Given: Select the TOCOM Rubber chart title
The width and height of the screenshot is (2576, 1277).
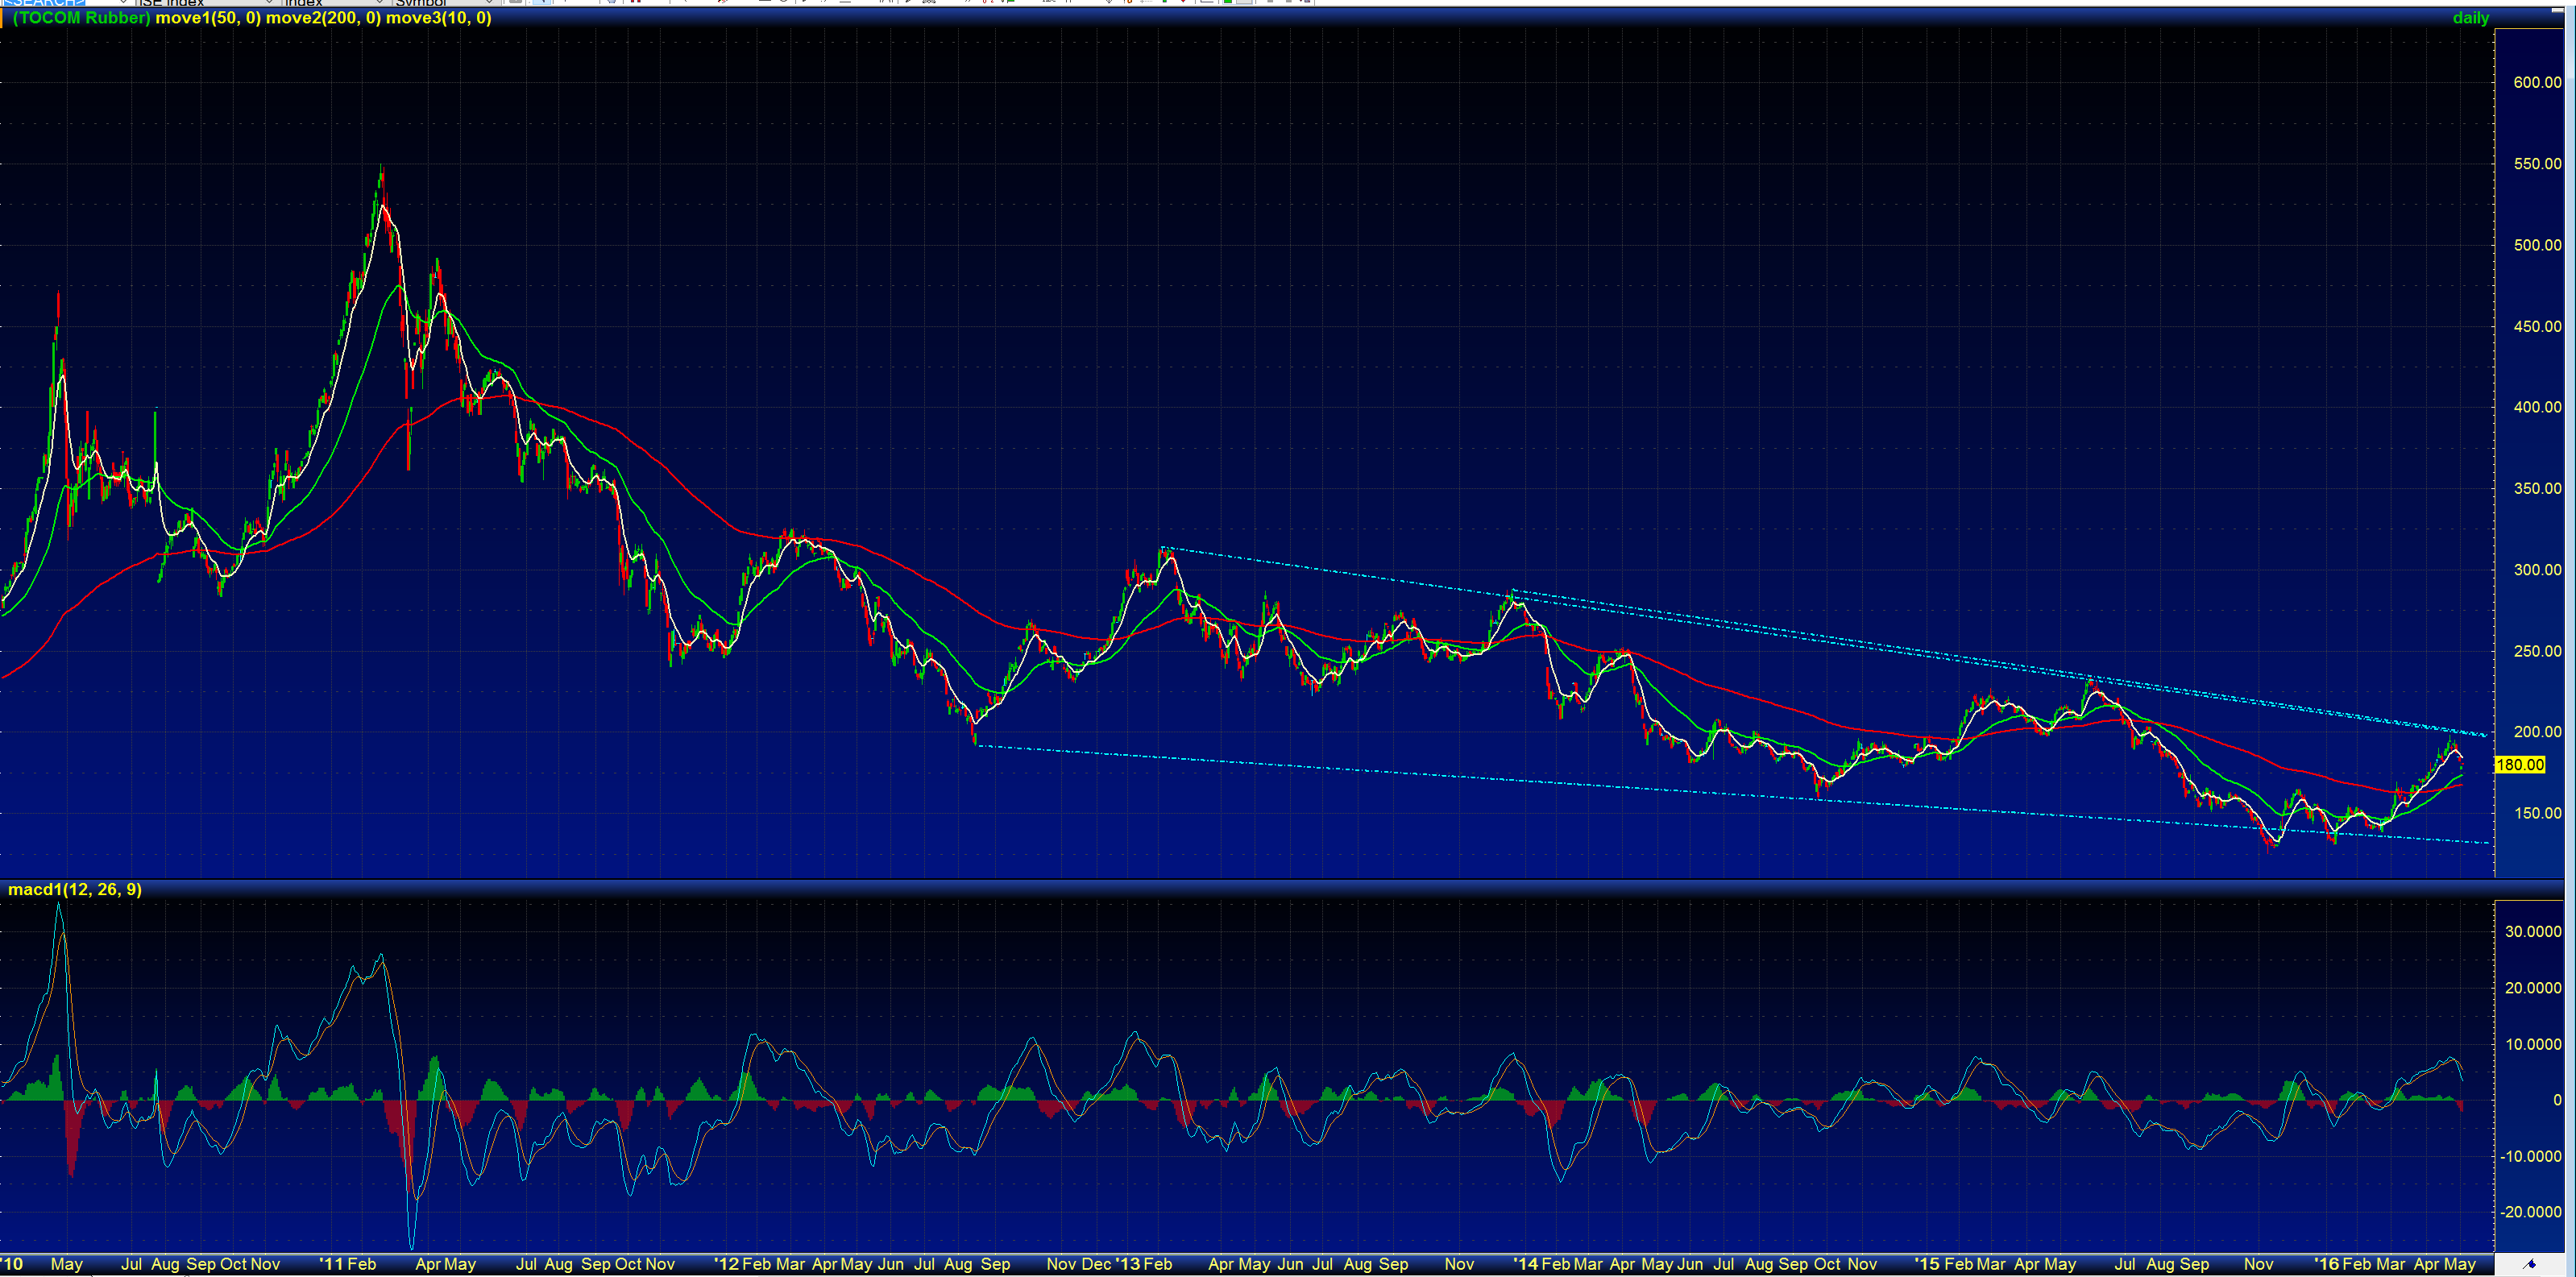Looking at the screenshot, I should pos(82,18).
